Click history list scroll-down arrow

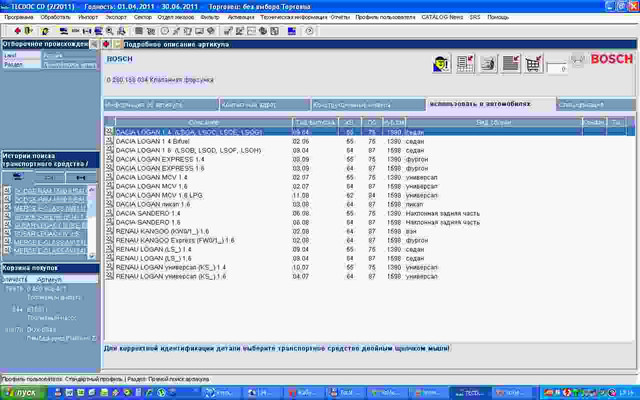click(x=92, y=256)
